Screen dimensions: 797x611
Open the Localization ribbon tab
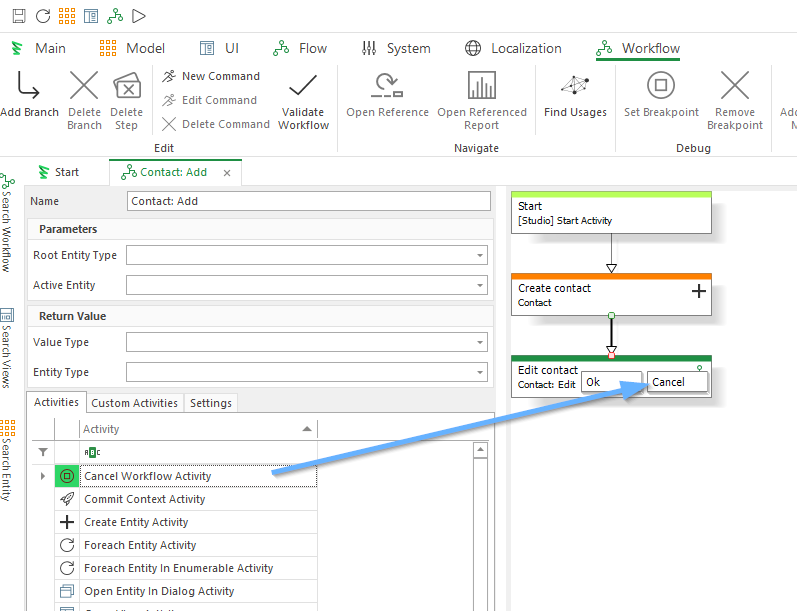513,48
